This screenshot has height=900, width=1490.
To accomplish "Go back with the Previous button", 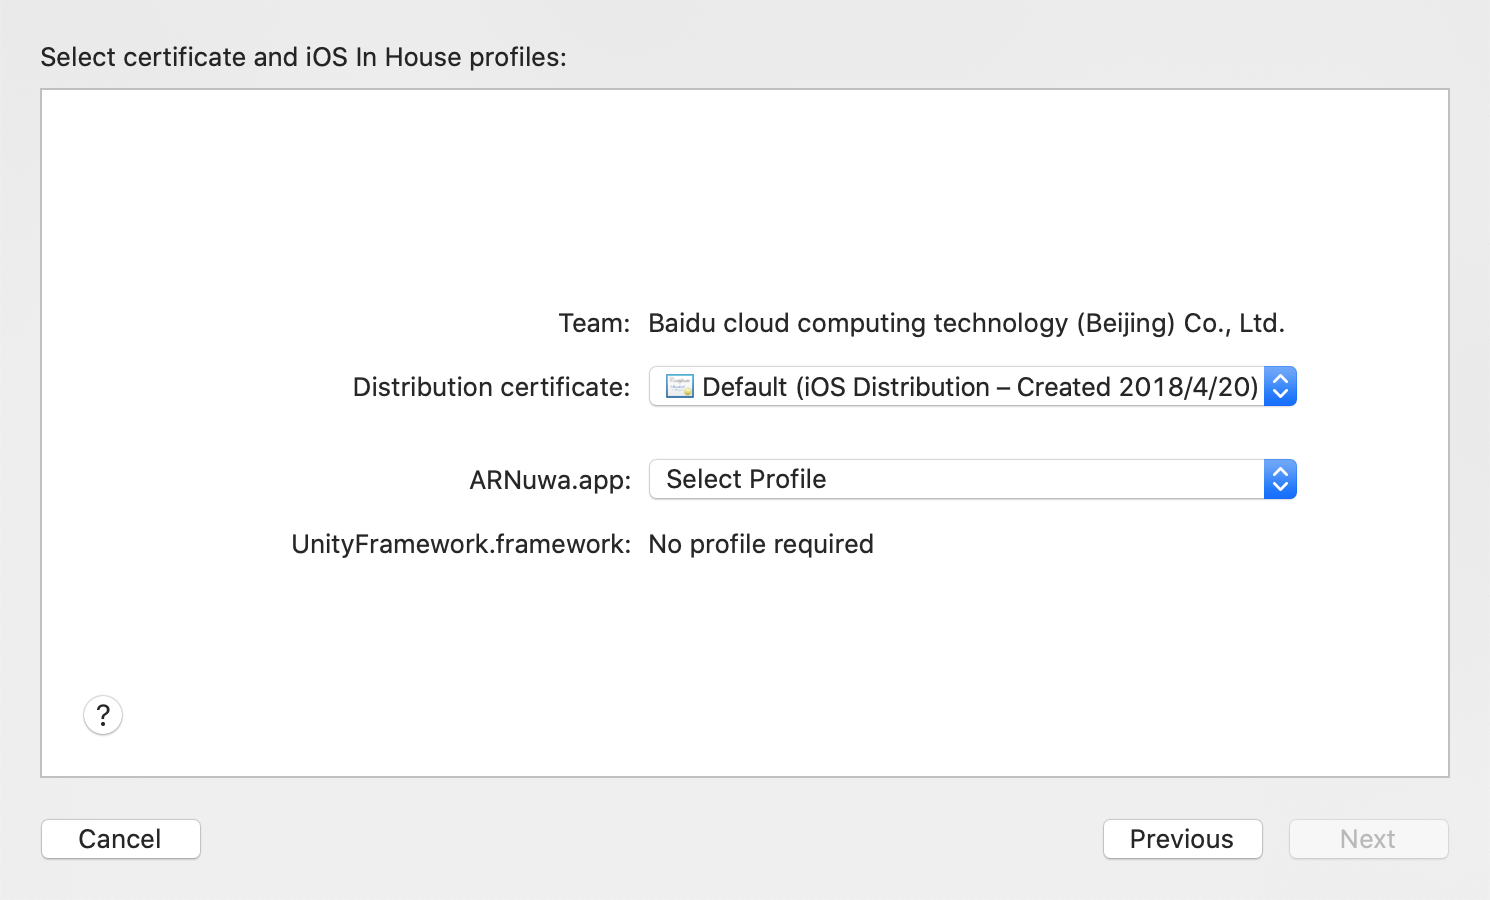I will [1182, 839].
